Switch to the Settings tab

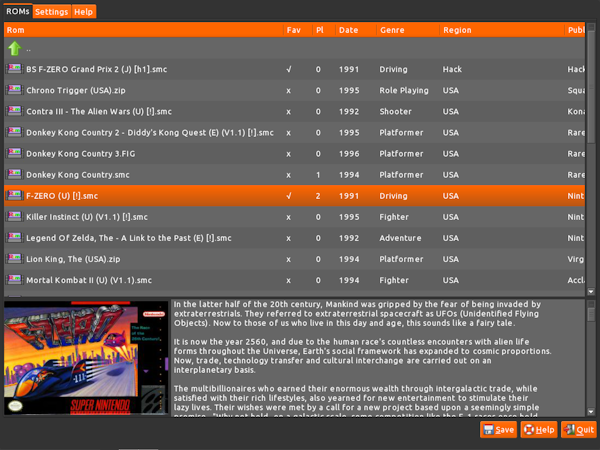pyautogui.click(x=52, y=12)
